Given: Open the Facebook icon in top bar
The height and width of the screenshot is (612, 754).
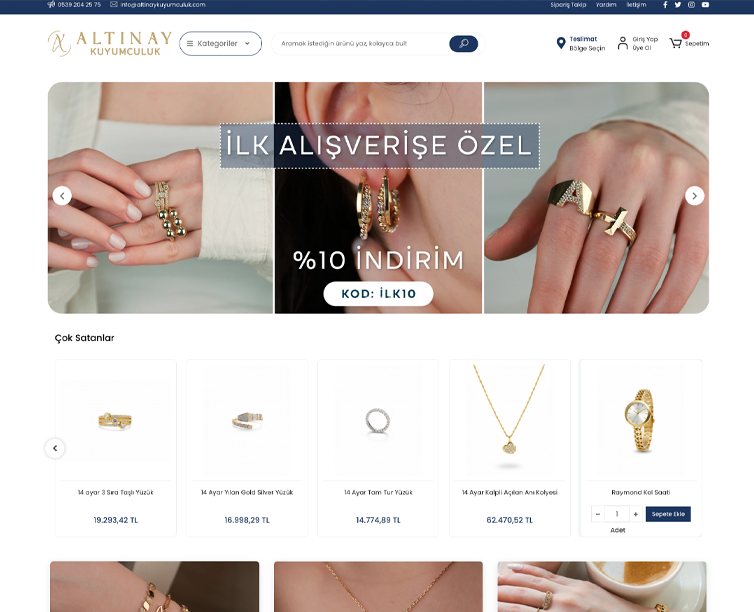Looking at the screenshot, I should [665, 5].
